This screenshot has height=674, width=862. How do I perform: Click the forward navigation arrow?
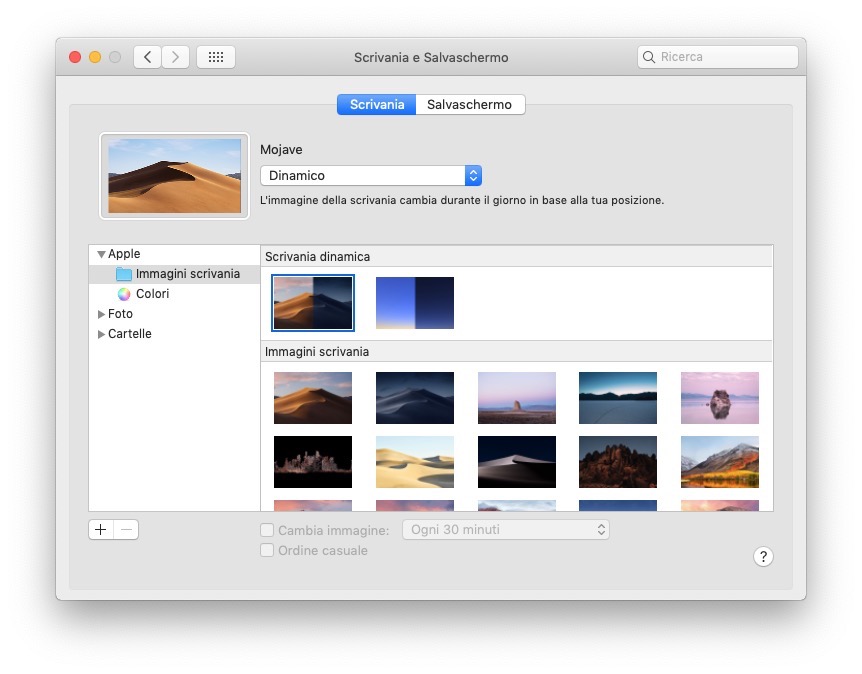pos(176,57)
